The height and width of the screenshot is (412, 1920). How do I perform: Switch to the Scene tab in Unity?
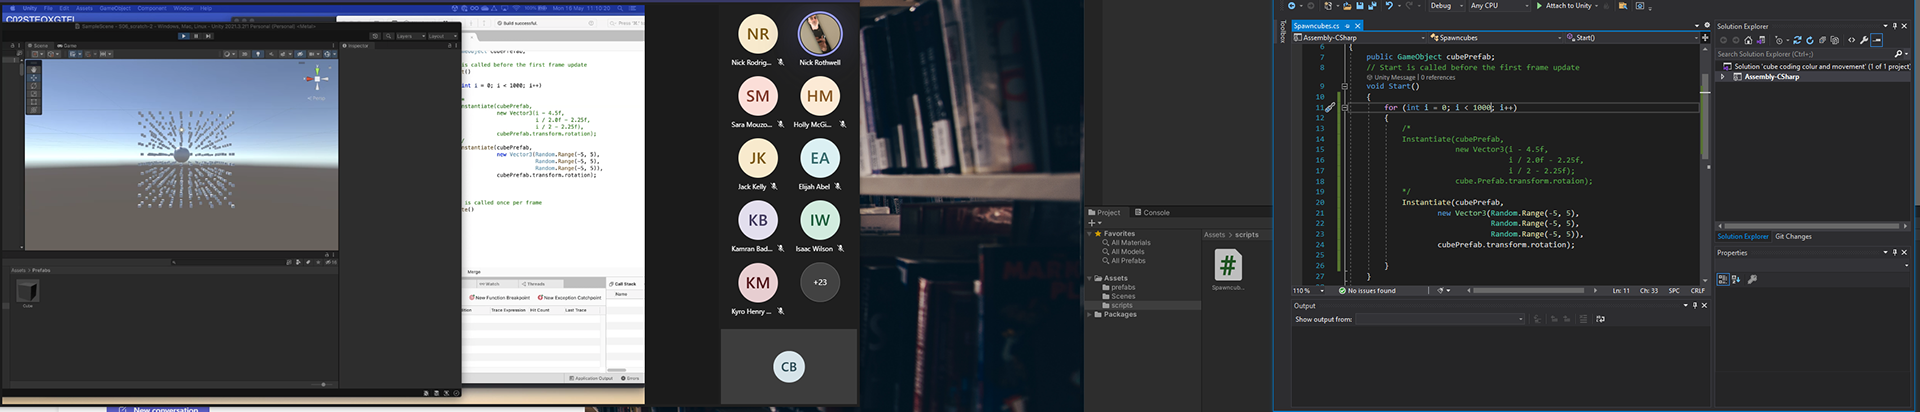pos(38,46)
